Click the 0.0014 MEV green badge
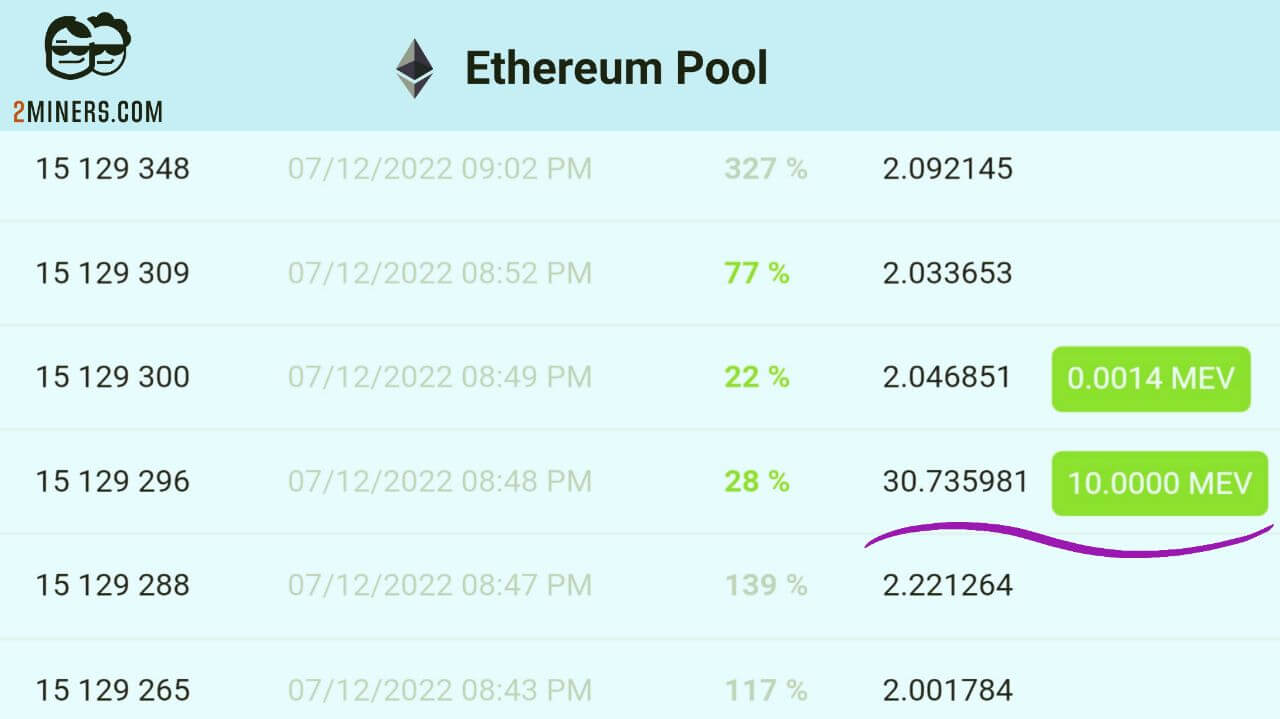 [x=1151, y=379]
